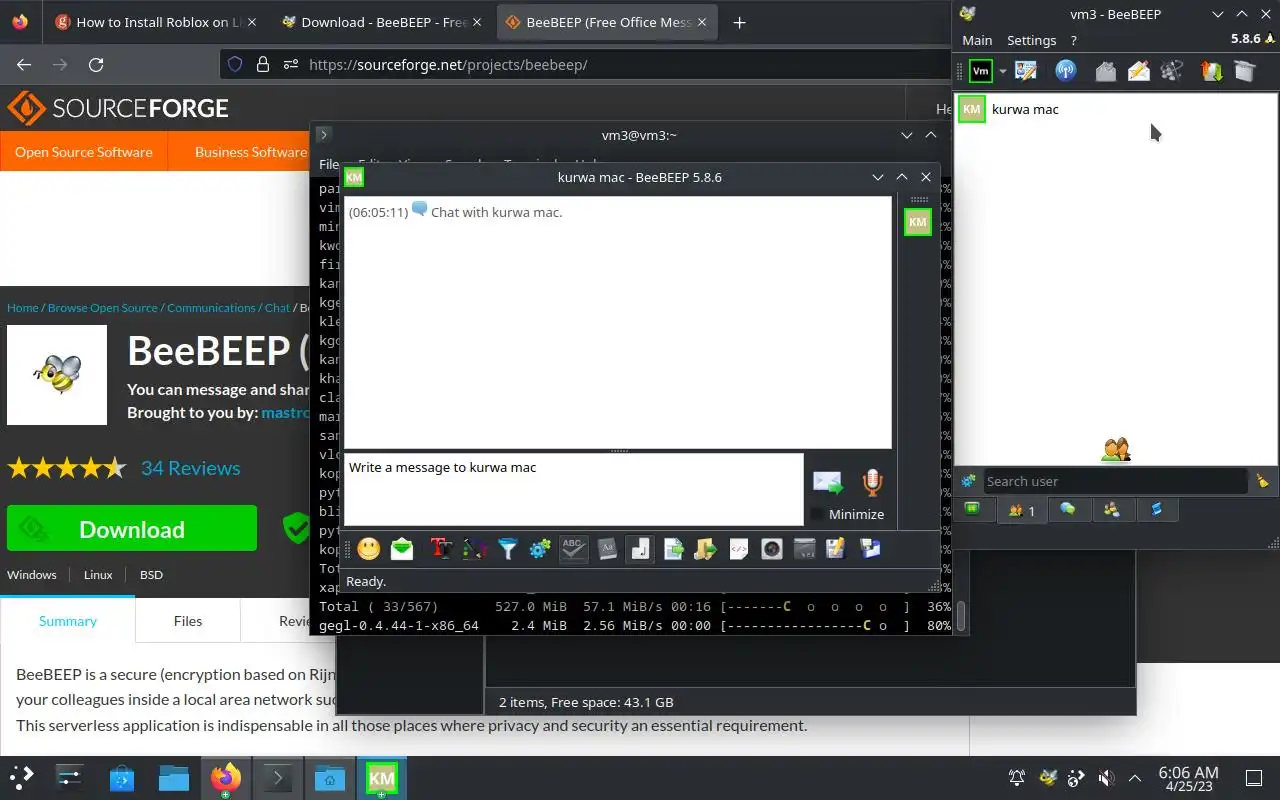Viewport: 1280px width, 800px height.
Task: Click the send folder icon in chat toolbar
Action: coord(706,548)
